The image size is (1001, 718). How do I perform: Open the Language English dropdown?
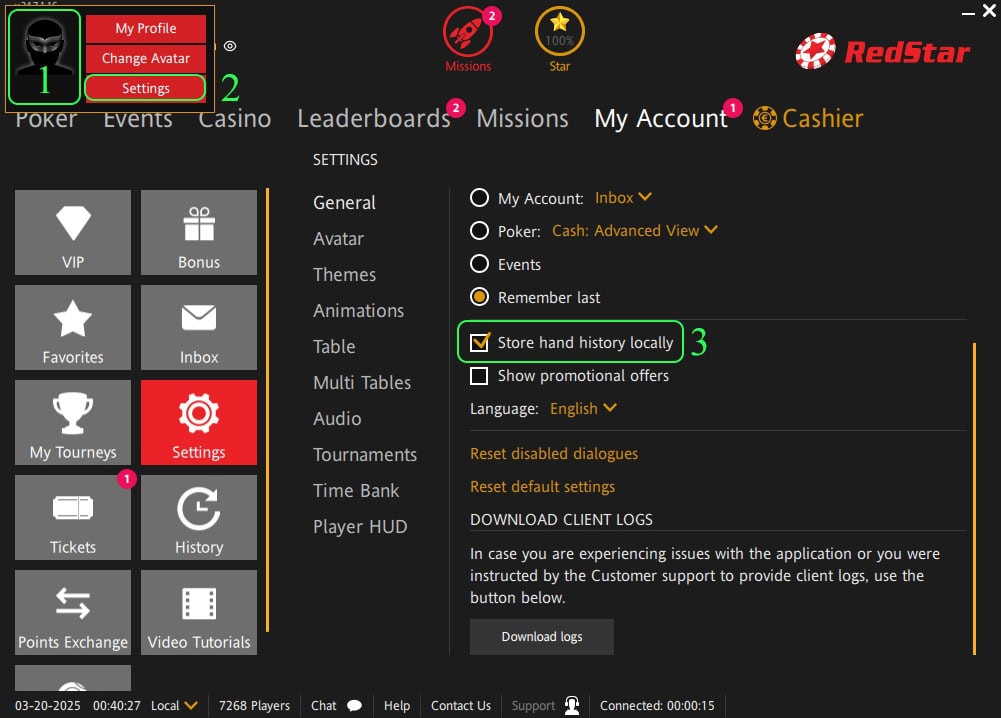point(583,408)
